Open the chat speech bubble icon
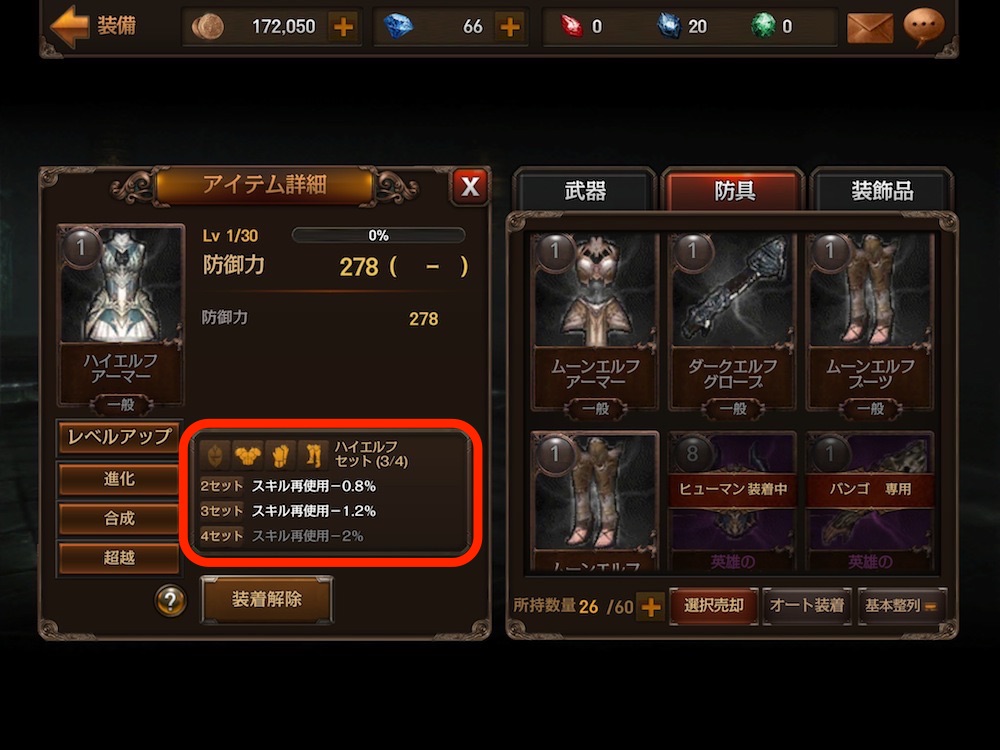The height and width of the screenshot is (750, 1000). pos(924,27)
